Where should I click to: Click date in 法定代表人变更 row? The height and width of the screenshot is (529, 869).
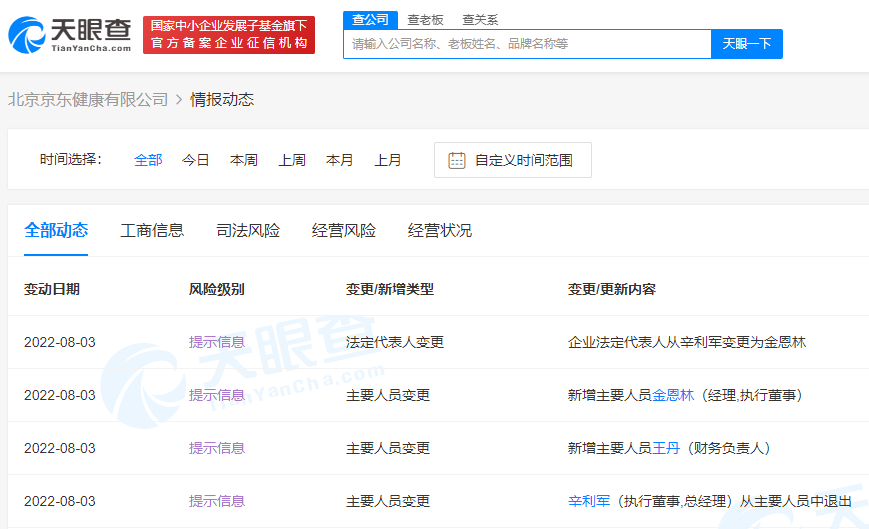(60, 342)
